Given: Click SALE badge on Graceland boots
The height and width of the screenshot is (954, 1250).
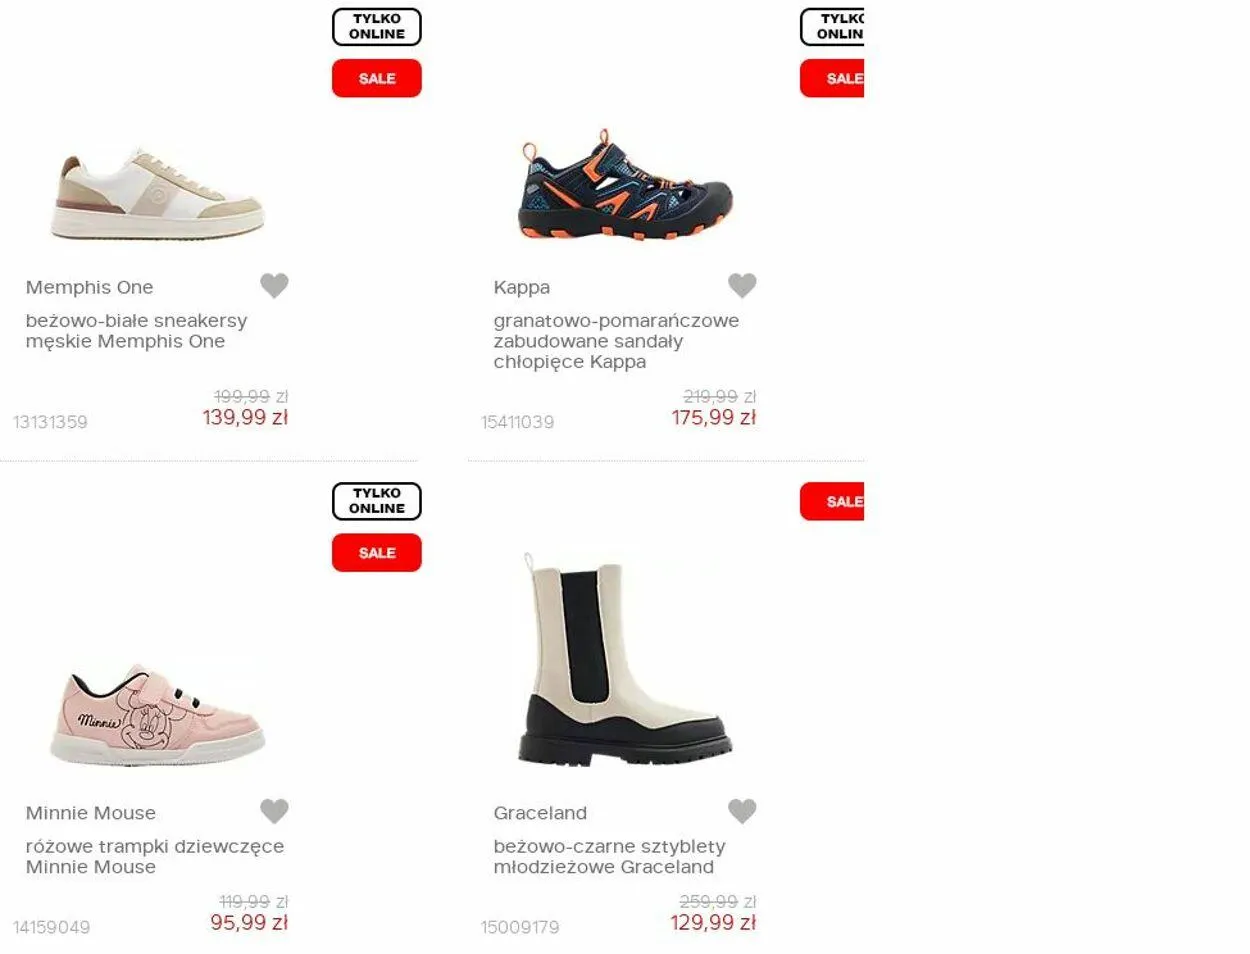Looking at the screenshot, I should click(832, 501).
